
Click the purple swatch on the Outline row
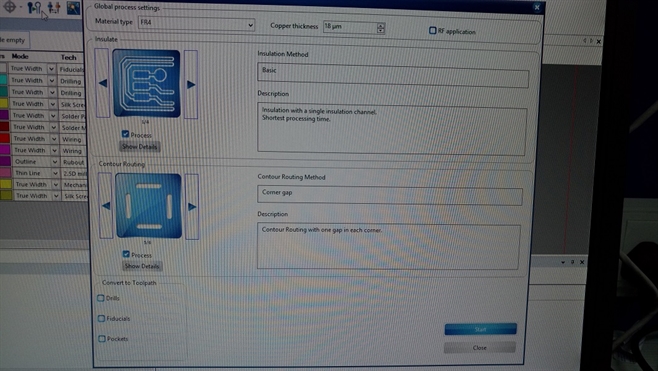pos(5,161)
